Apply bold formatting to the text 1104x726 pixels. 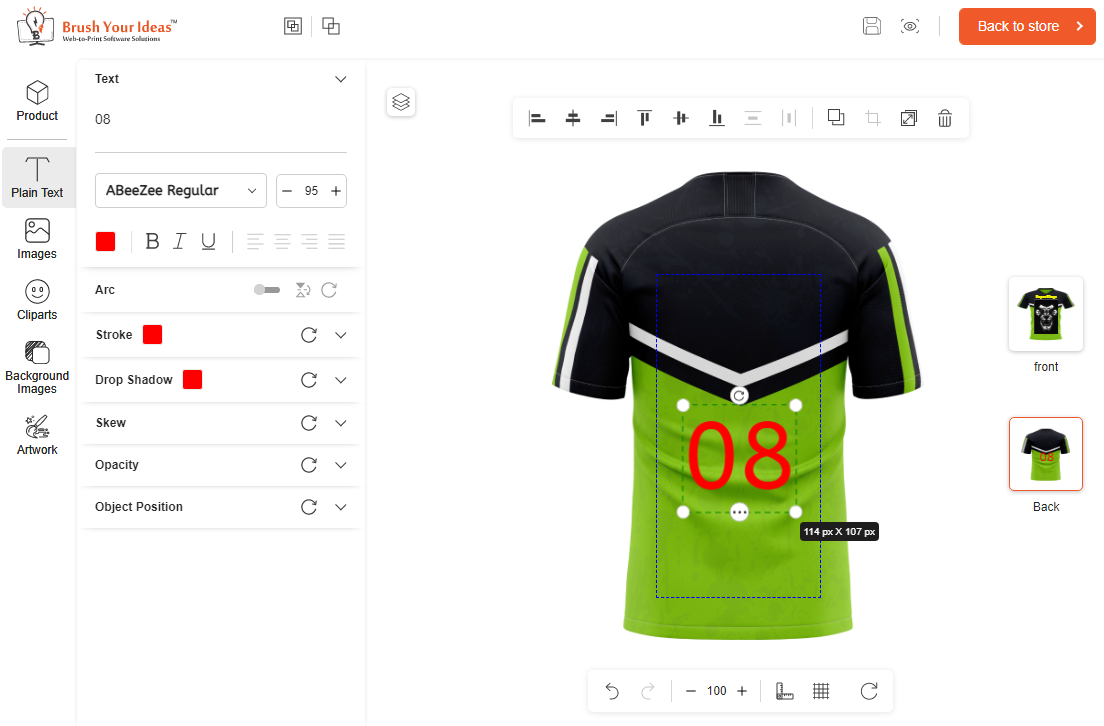[152, 241]
